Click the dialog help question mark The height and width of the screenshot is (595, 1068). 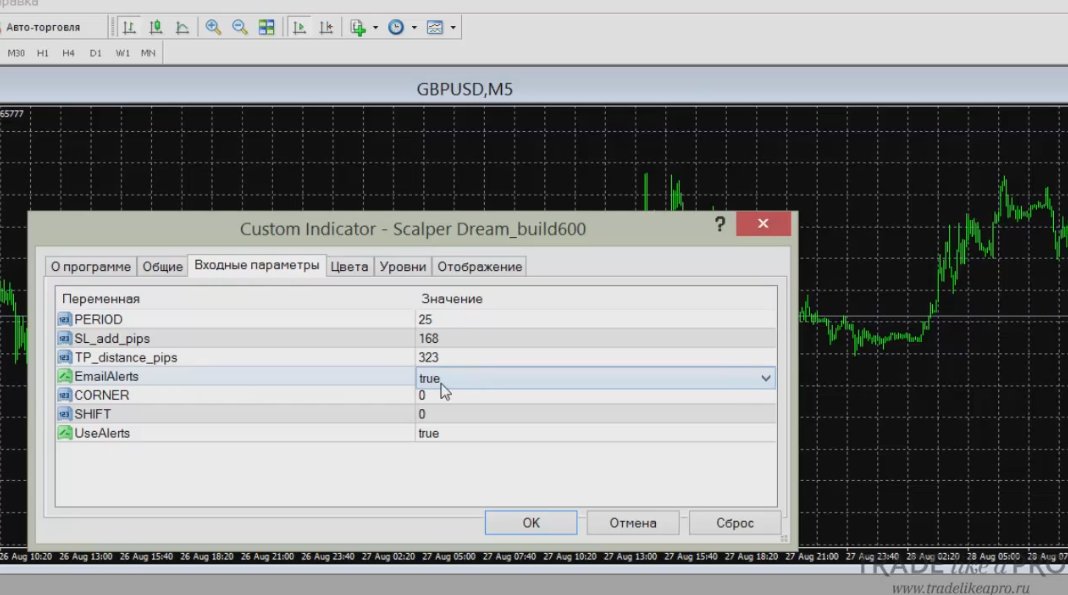(x=719, y=224)
